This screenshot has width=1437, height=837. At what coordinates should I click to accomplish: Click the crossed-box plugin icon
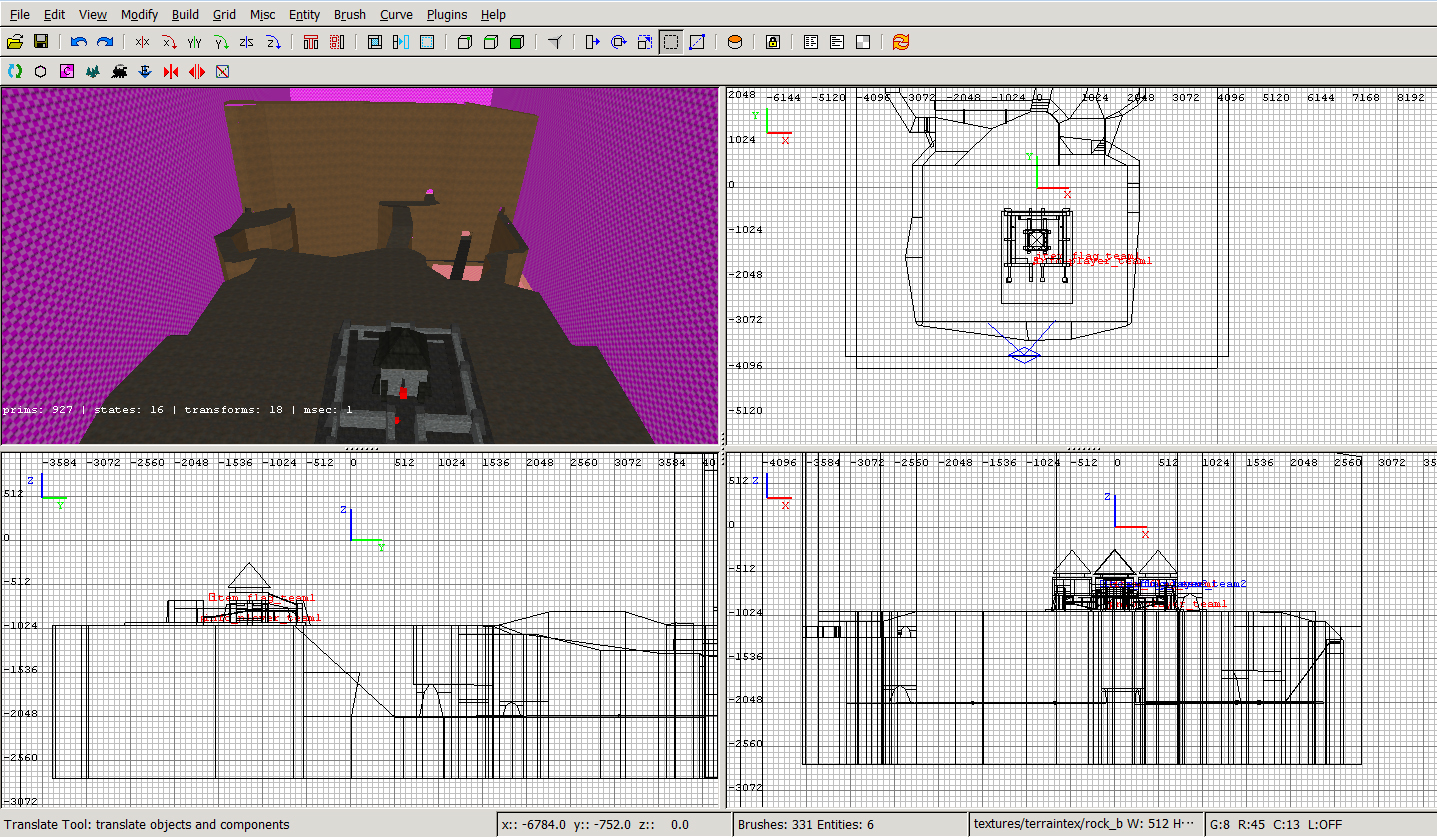223,71
